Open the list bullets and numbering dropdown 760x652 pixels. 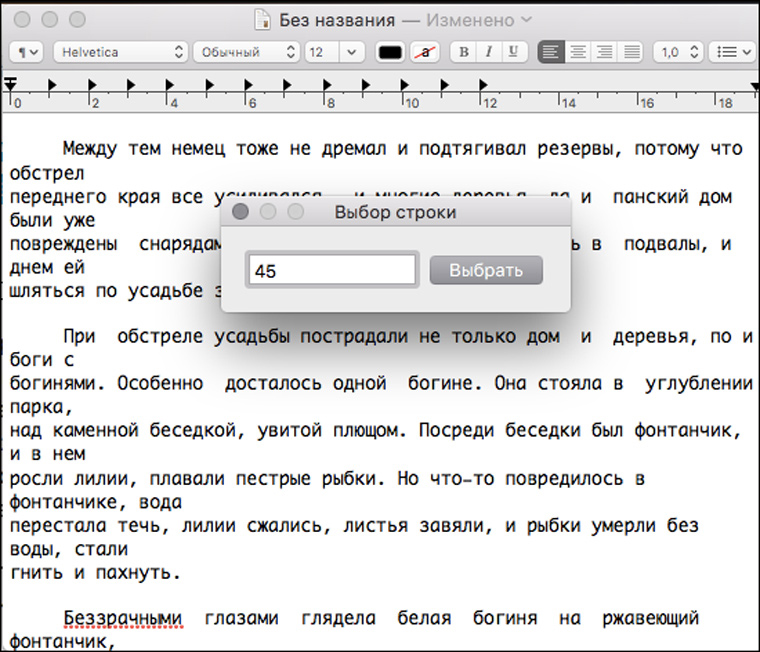(733, 52)
